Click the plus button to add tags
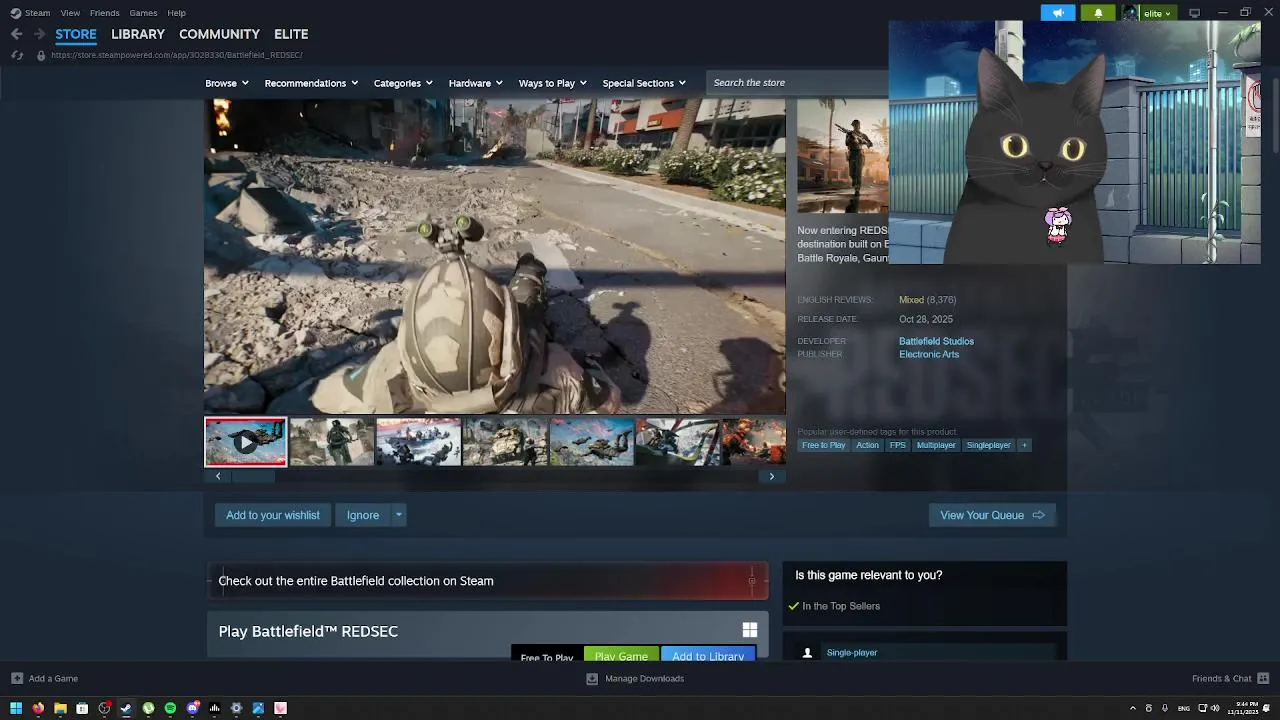The height and width of the screenshot is (720, 1280). (x=1024, y=445)
